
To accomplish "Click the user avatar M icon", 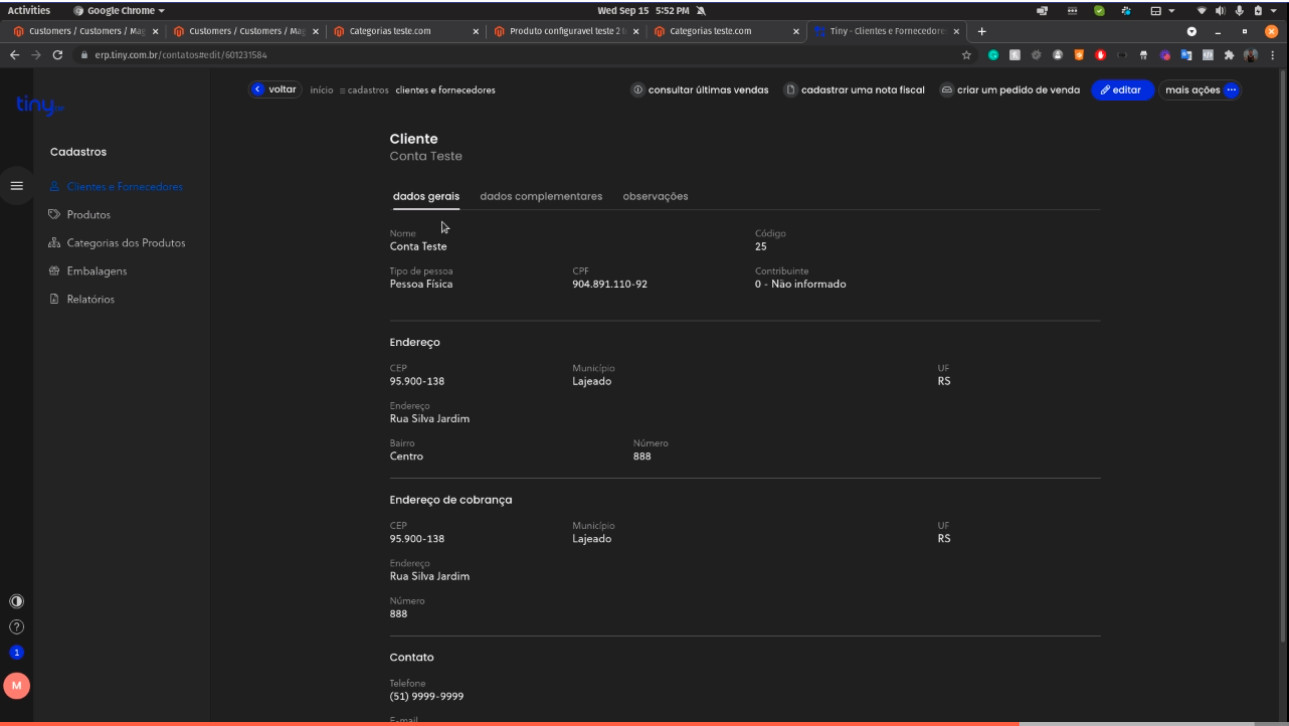I will click(x=16, y=685).
